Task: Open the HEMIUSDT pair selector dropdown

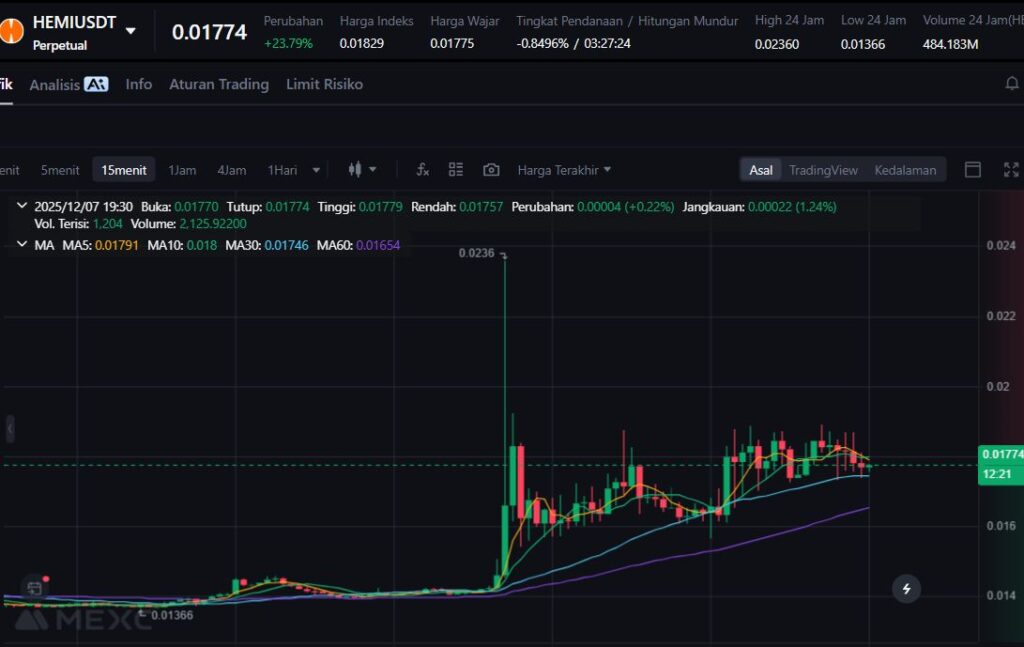Action: (x=131, y=31)
